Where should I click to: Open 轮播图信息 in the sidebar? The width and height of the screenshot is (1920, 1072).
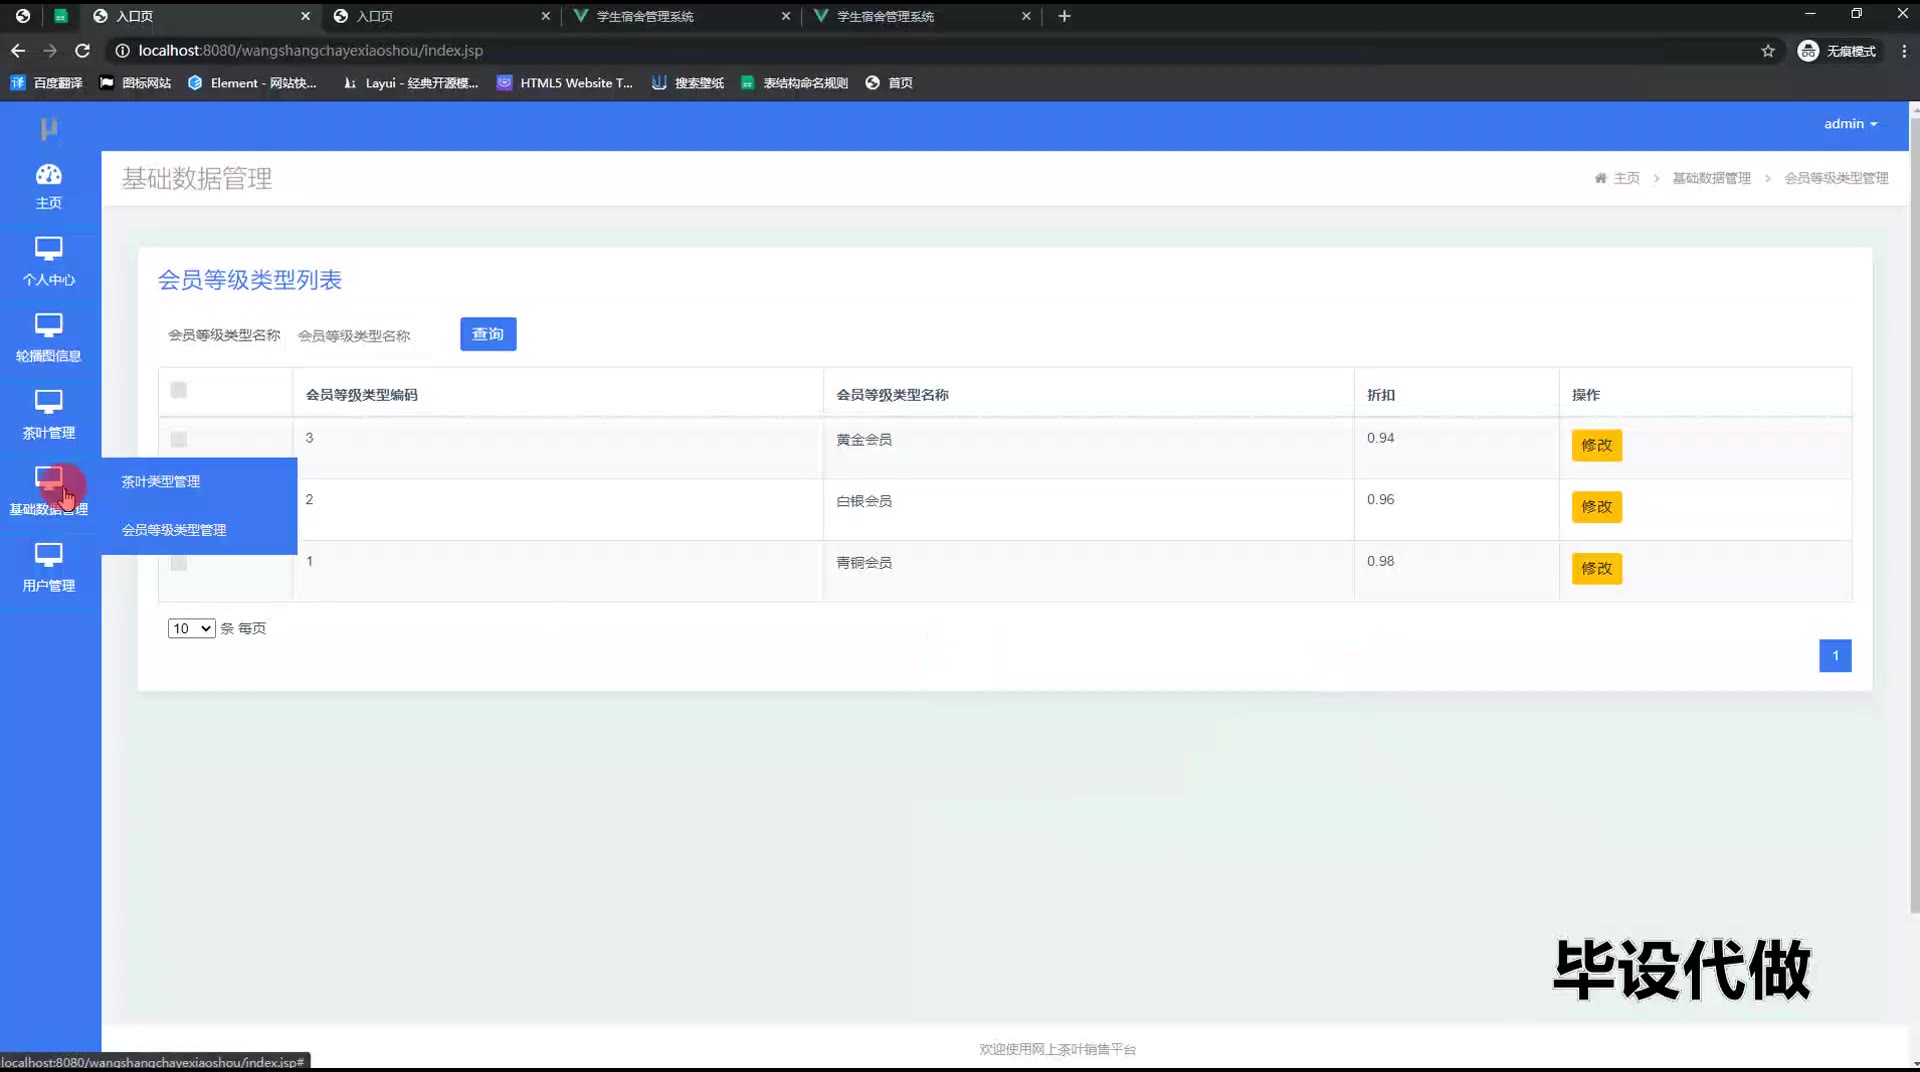pyautogui.click(x=48, y=338)
